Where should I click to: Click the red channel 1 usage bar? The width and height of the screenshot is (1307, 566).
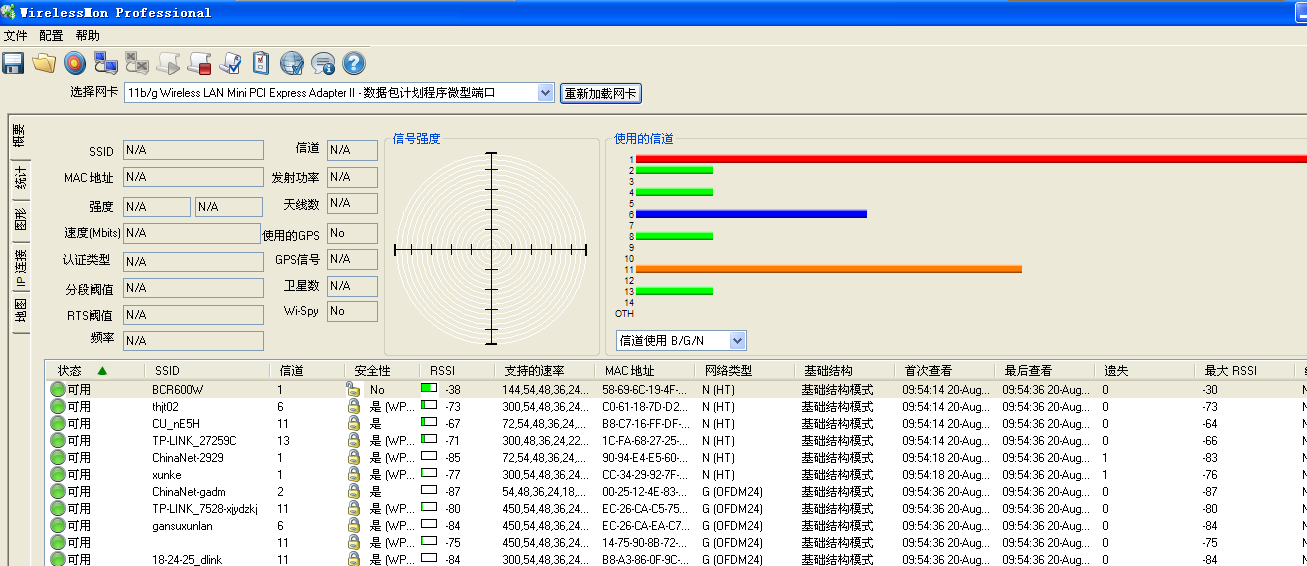971,159
